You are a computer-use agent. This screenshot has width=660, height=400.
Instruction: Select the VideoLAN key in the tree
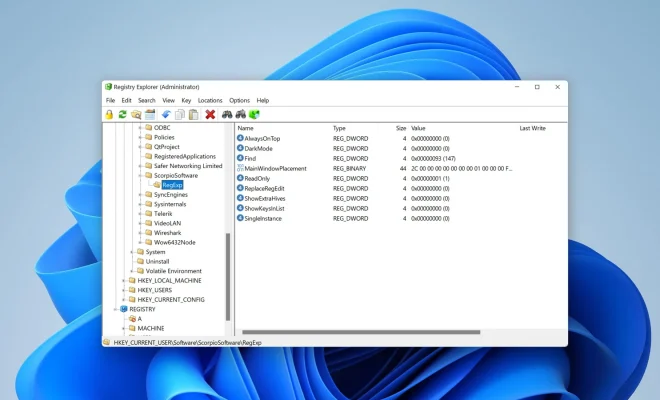167,223
